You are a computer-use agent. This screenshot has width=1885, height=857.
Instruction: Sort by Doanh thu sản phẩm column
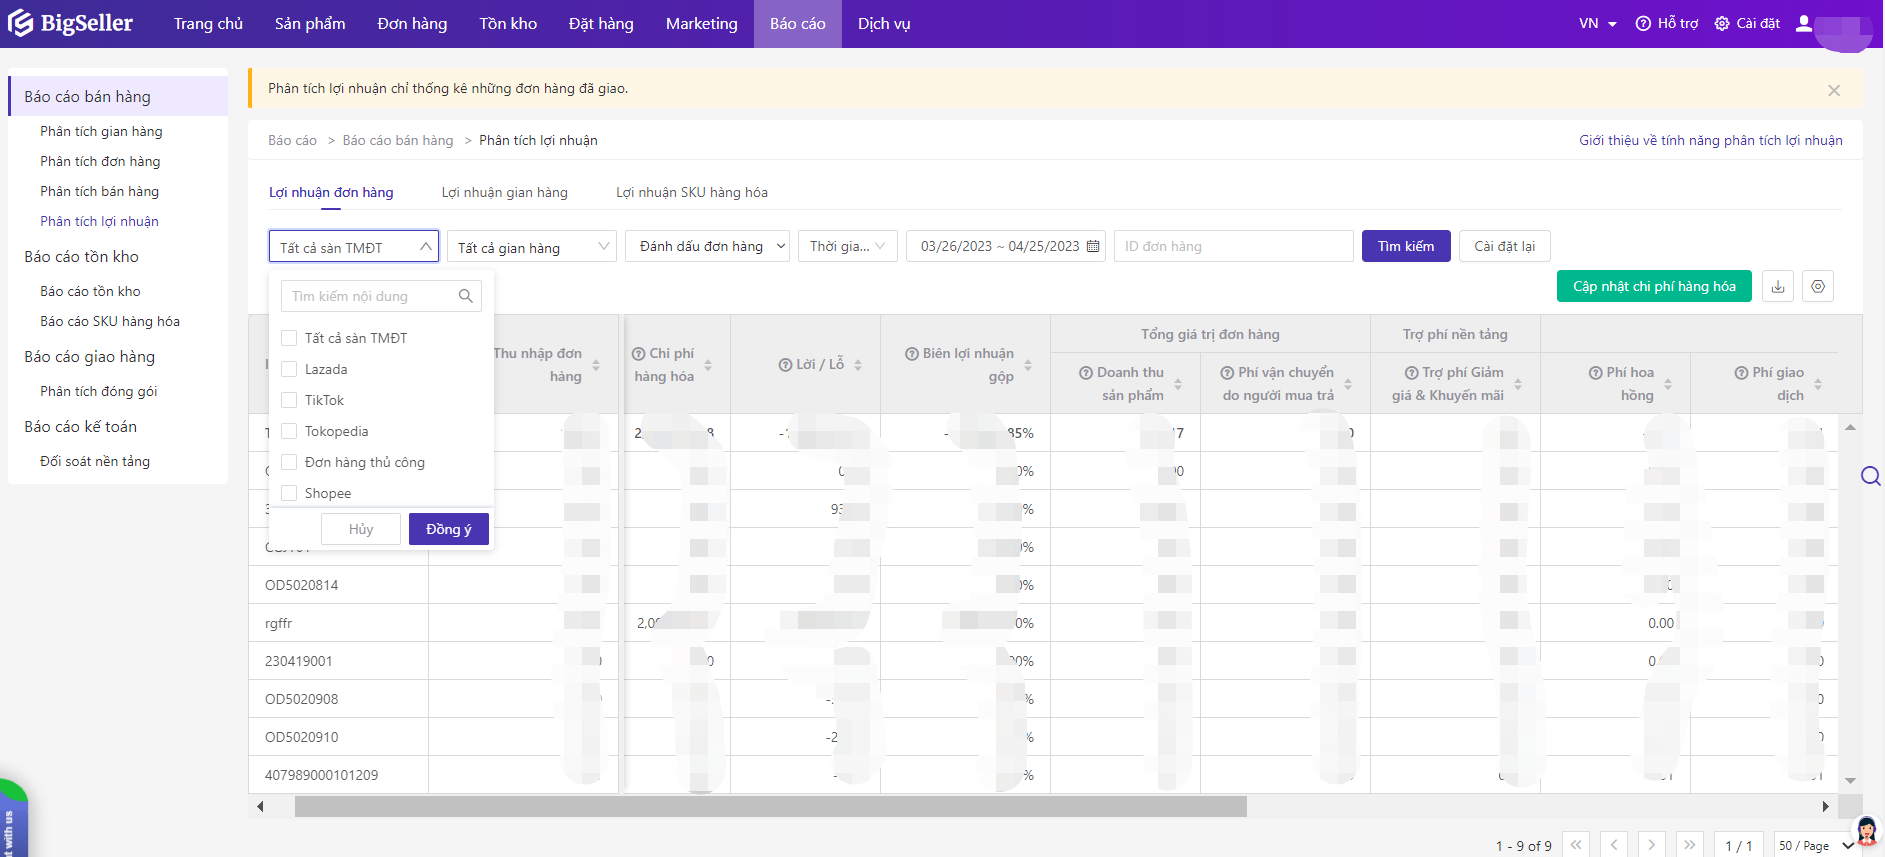pyautogui.click(x=1177, y=384)
